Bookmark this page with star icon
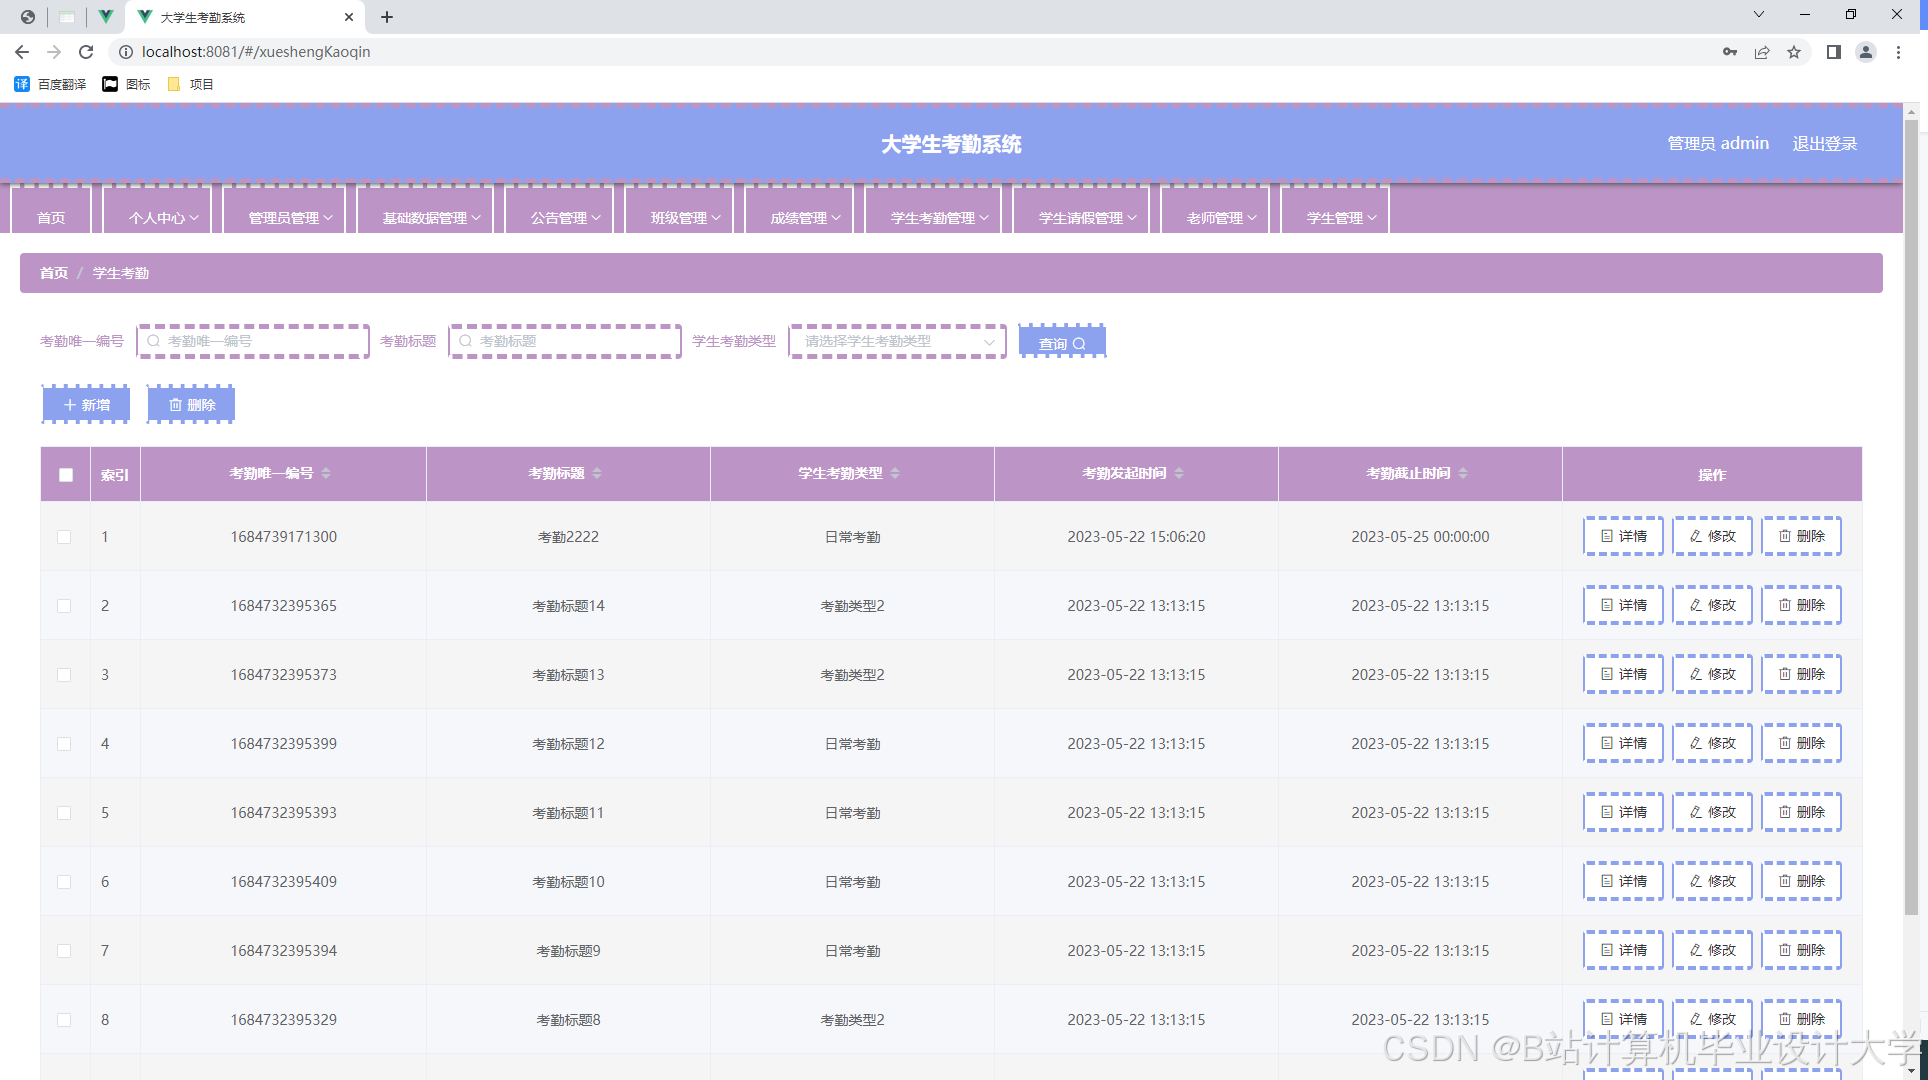The image size is (1928, 1080). pos(1794,52)
